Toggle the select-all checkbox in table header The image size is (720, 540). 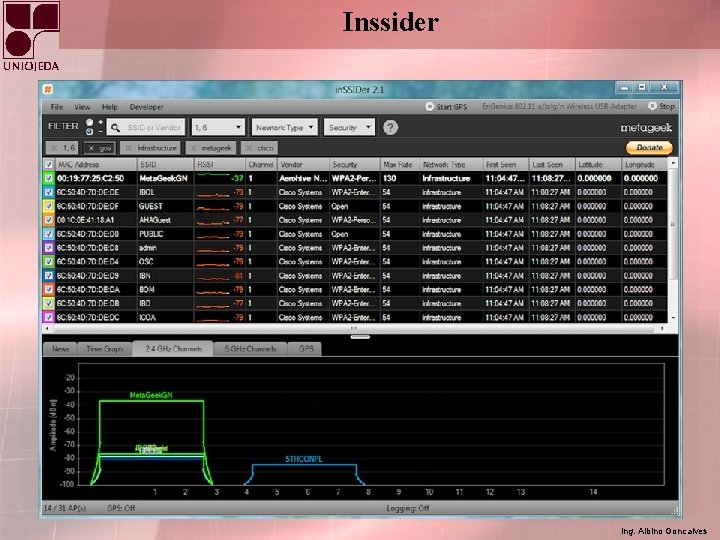[49, 164]
